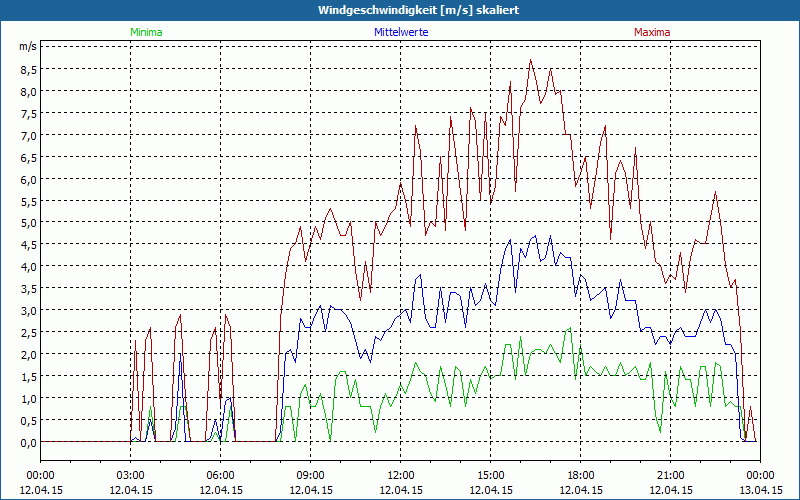Screen dimensions: 800x500
Task: Click the 7,0 y-axis value
Action: (x=29, y=136)
